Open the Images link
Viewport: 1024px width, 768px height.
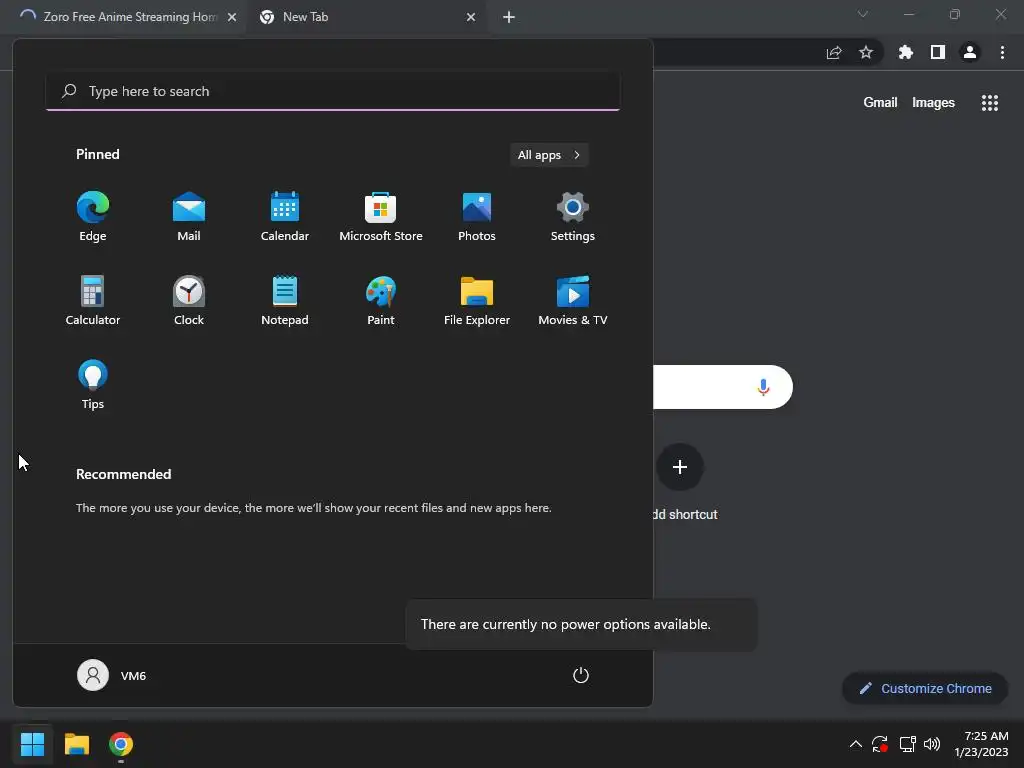(x=933, y=103)
